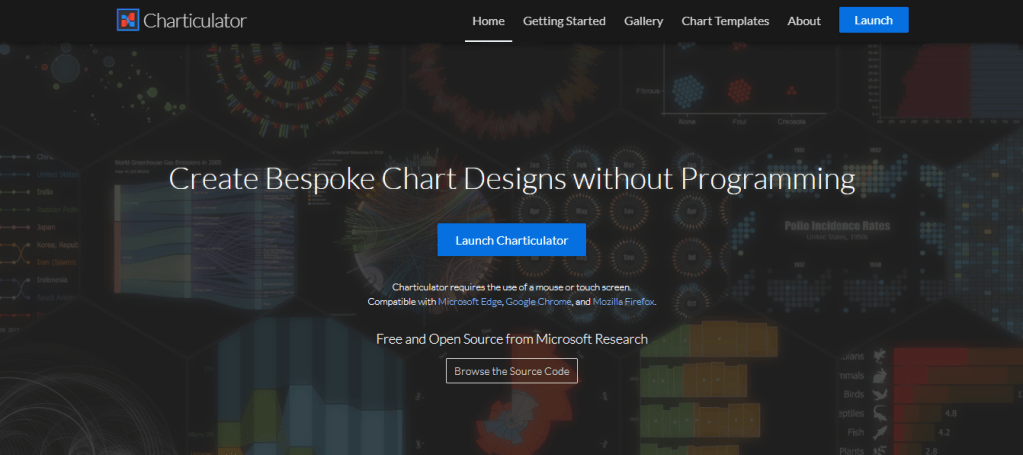Follow the Microsoft Edge link

coord(469,301)
